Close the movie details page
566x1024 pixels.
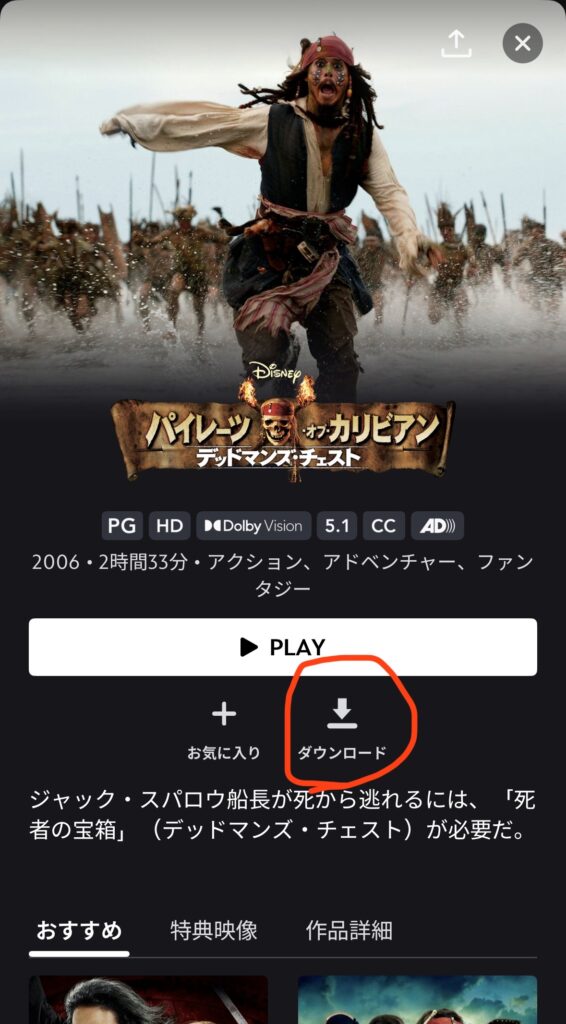click(522, 44)
